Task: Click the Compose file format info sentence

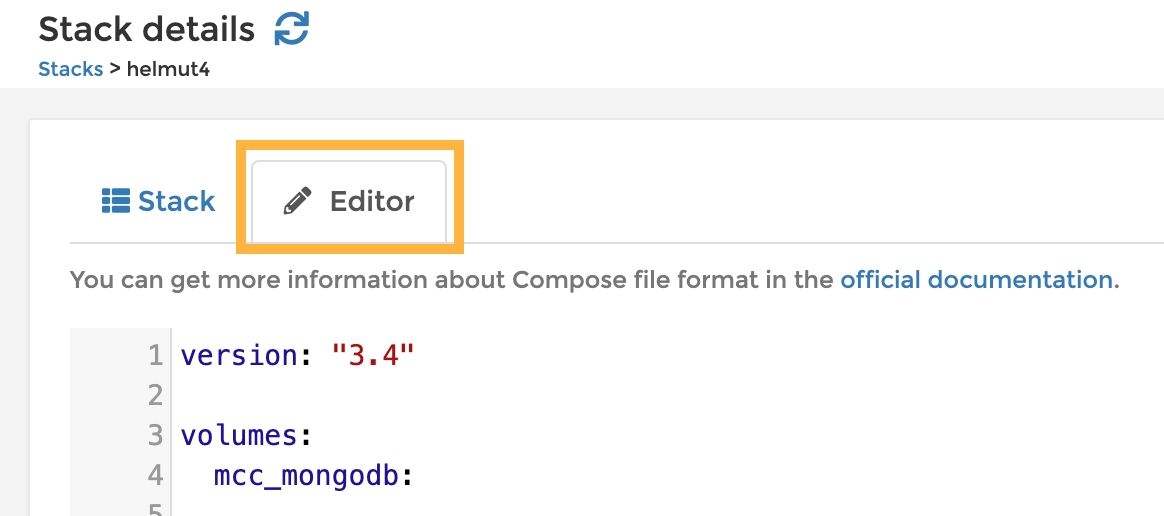Action: pos(450,279)
